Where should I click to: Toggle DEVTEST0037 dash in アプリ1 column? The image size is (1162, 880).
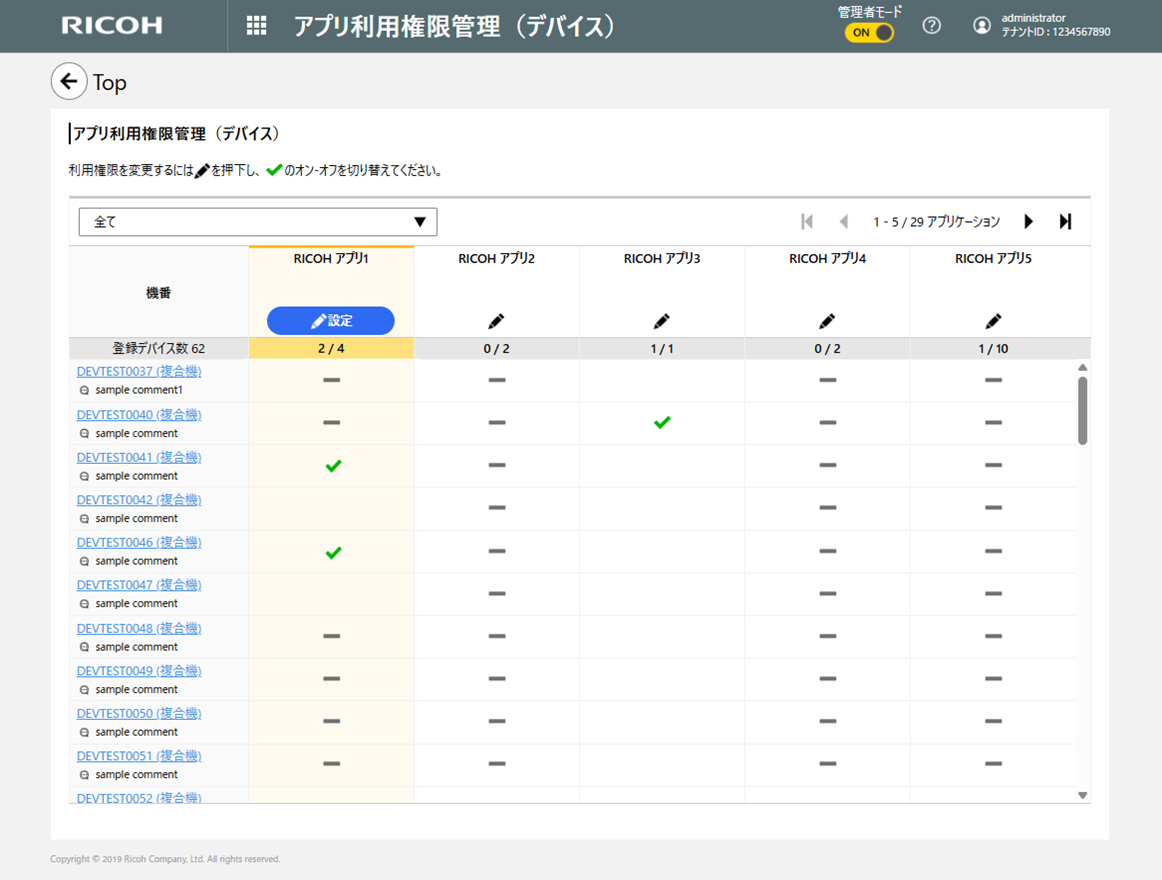[x=331, y=380]
